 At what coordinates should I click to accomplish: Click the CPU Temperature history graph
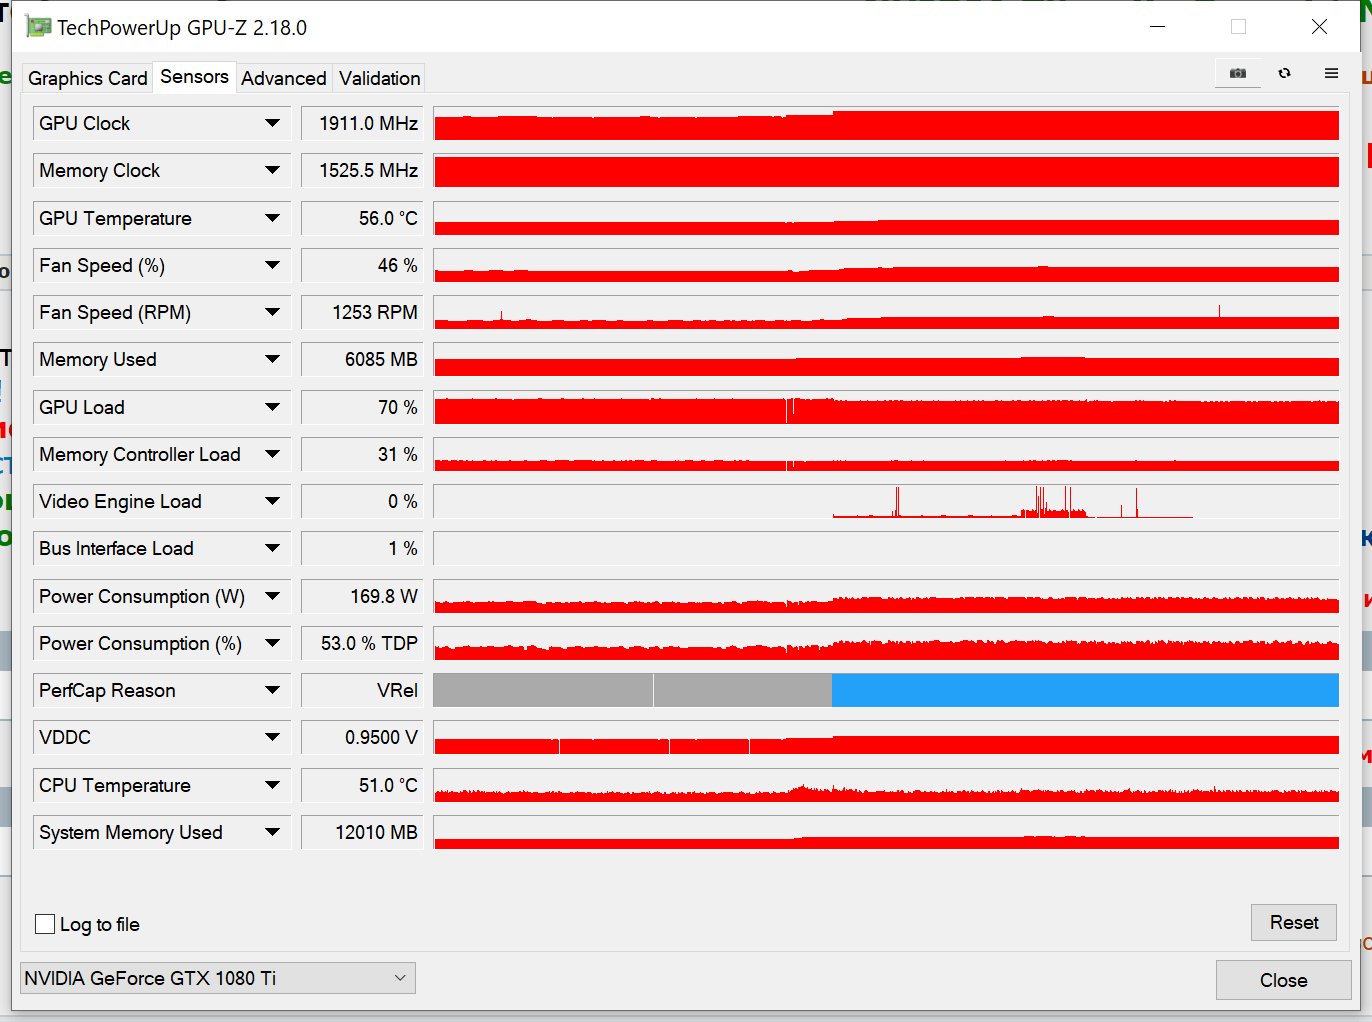click(x=886, y=785)
